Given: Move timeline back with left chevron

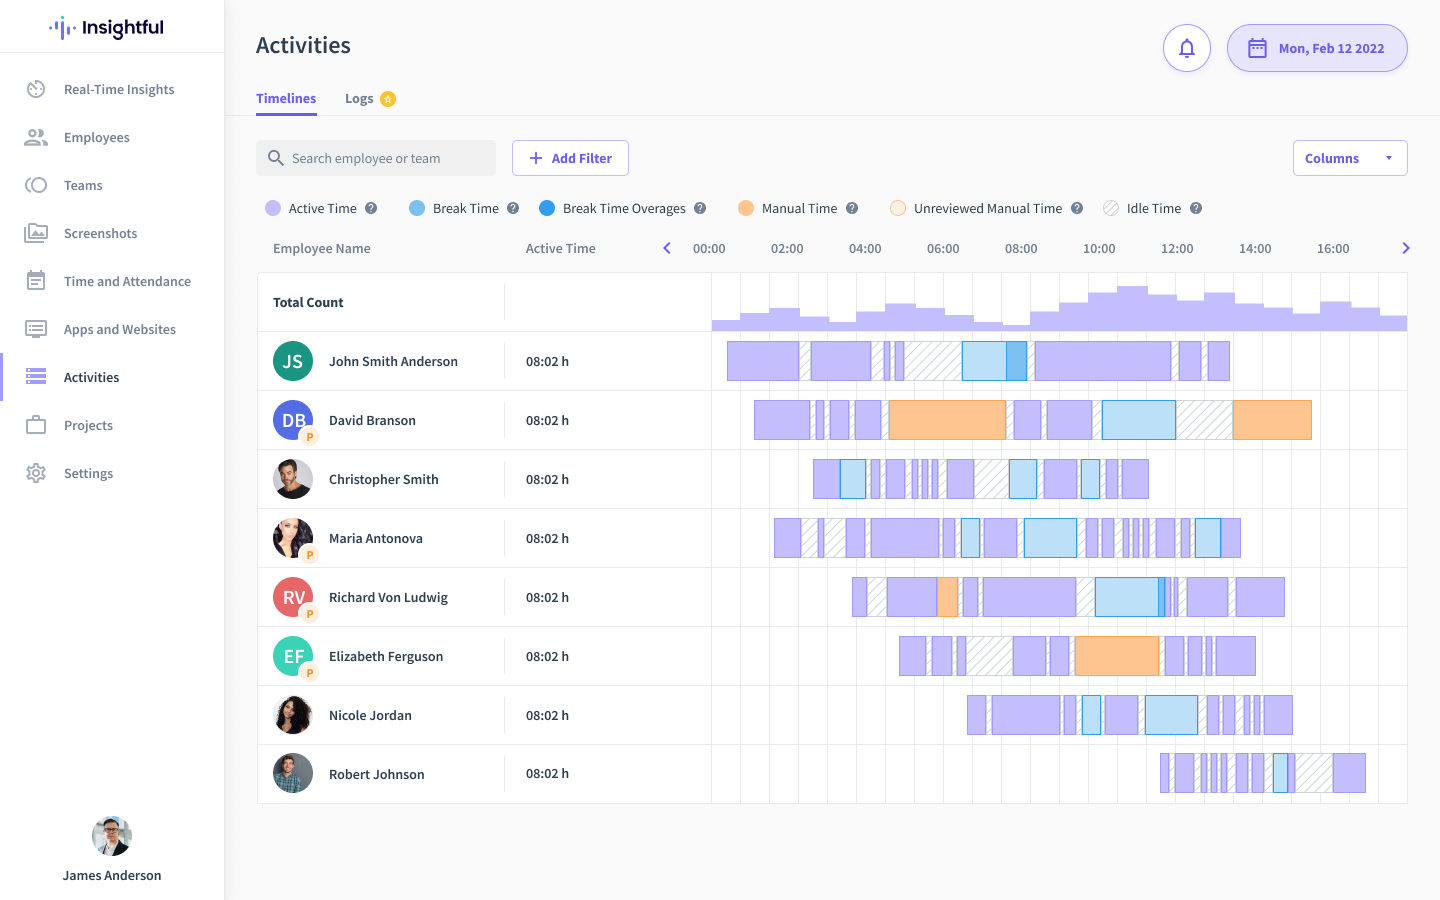Looking at the screenshot, I should tap(667, 248).
